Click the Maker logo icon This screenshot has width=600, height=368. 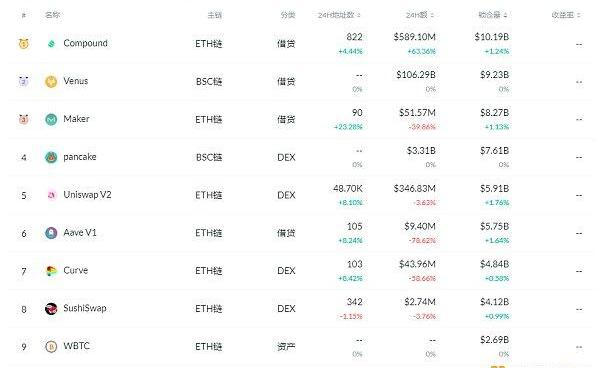tap(51, 119)
